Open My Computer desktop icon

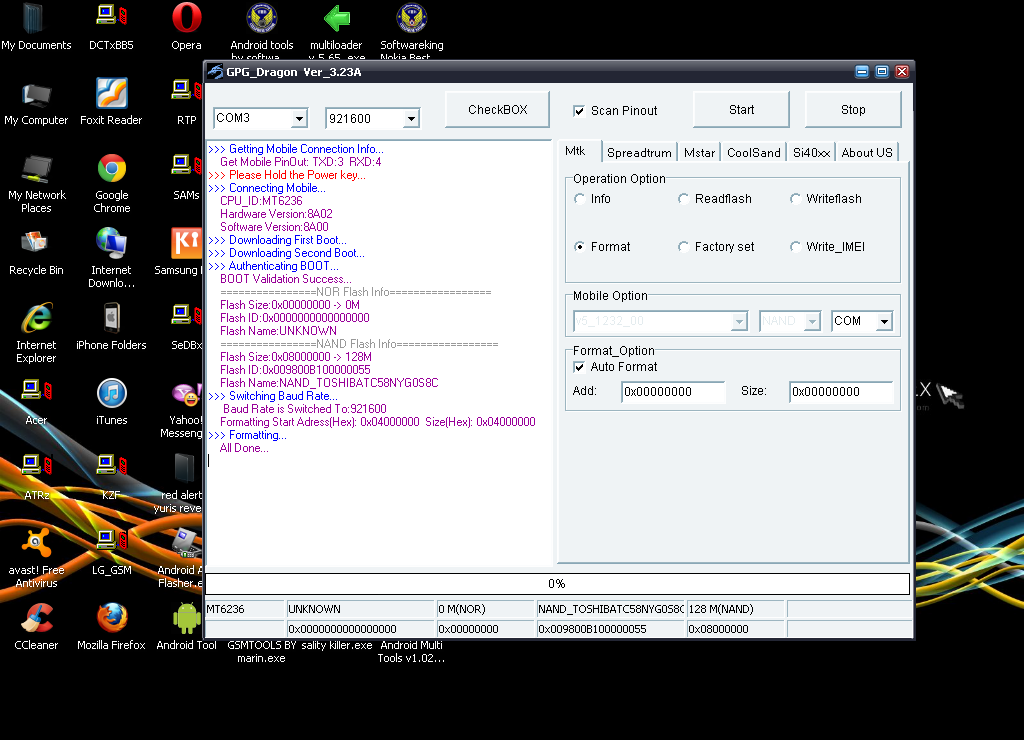tap(37, 94)
